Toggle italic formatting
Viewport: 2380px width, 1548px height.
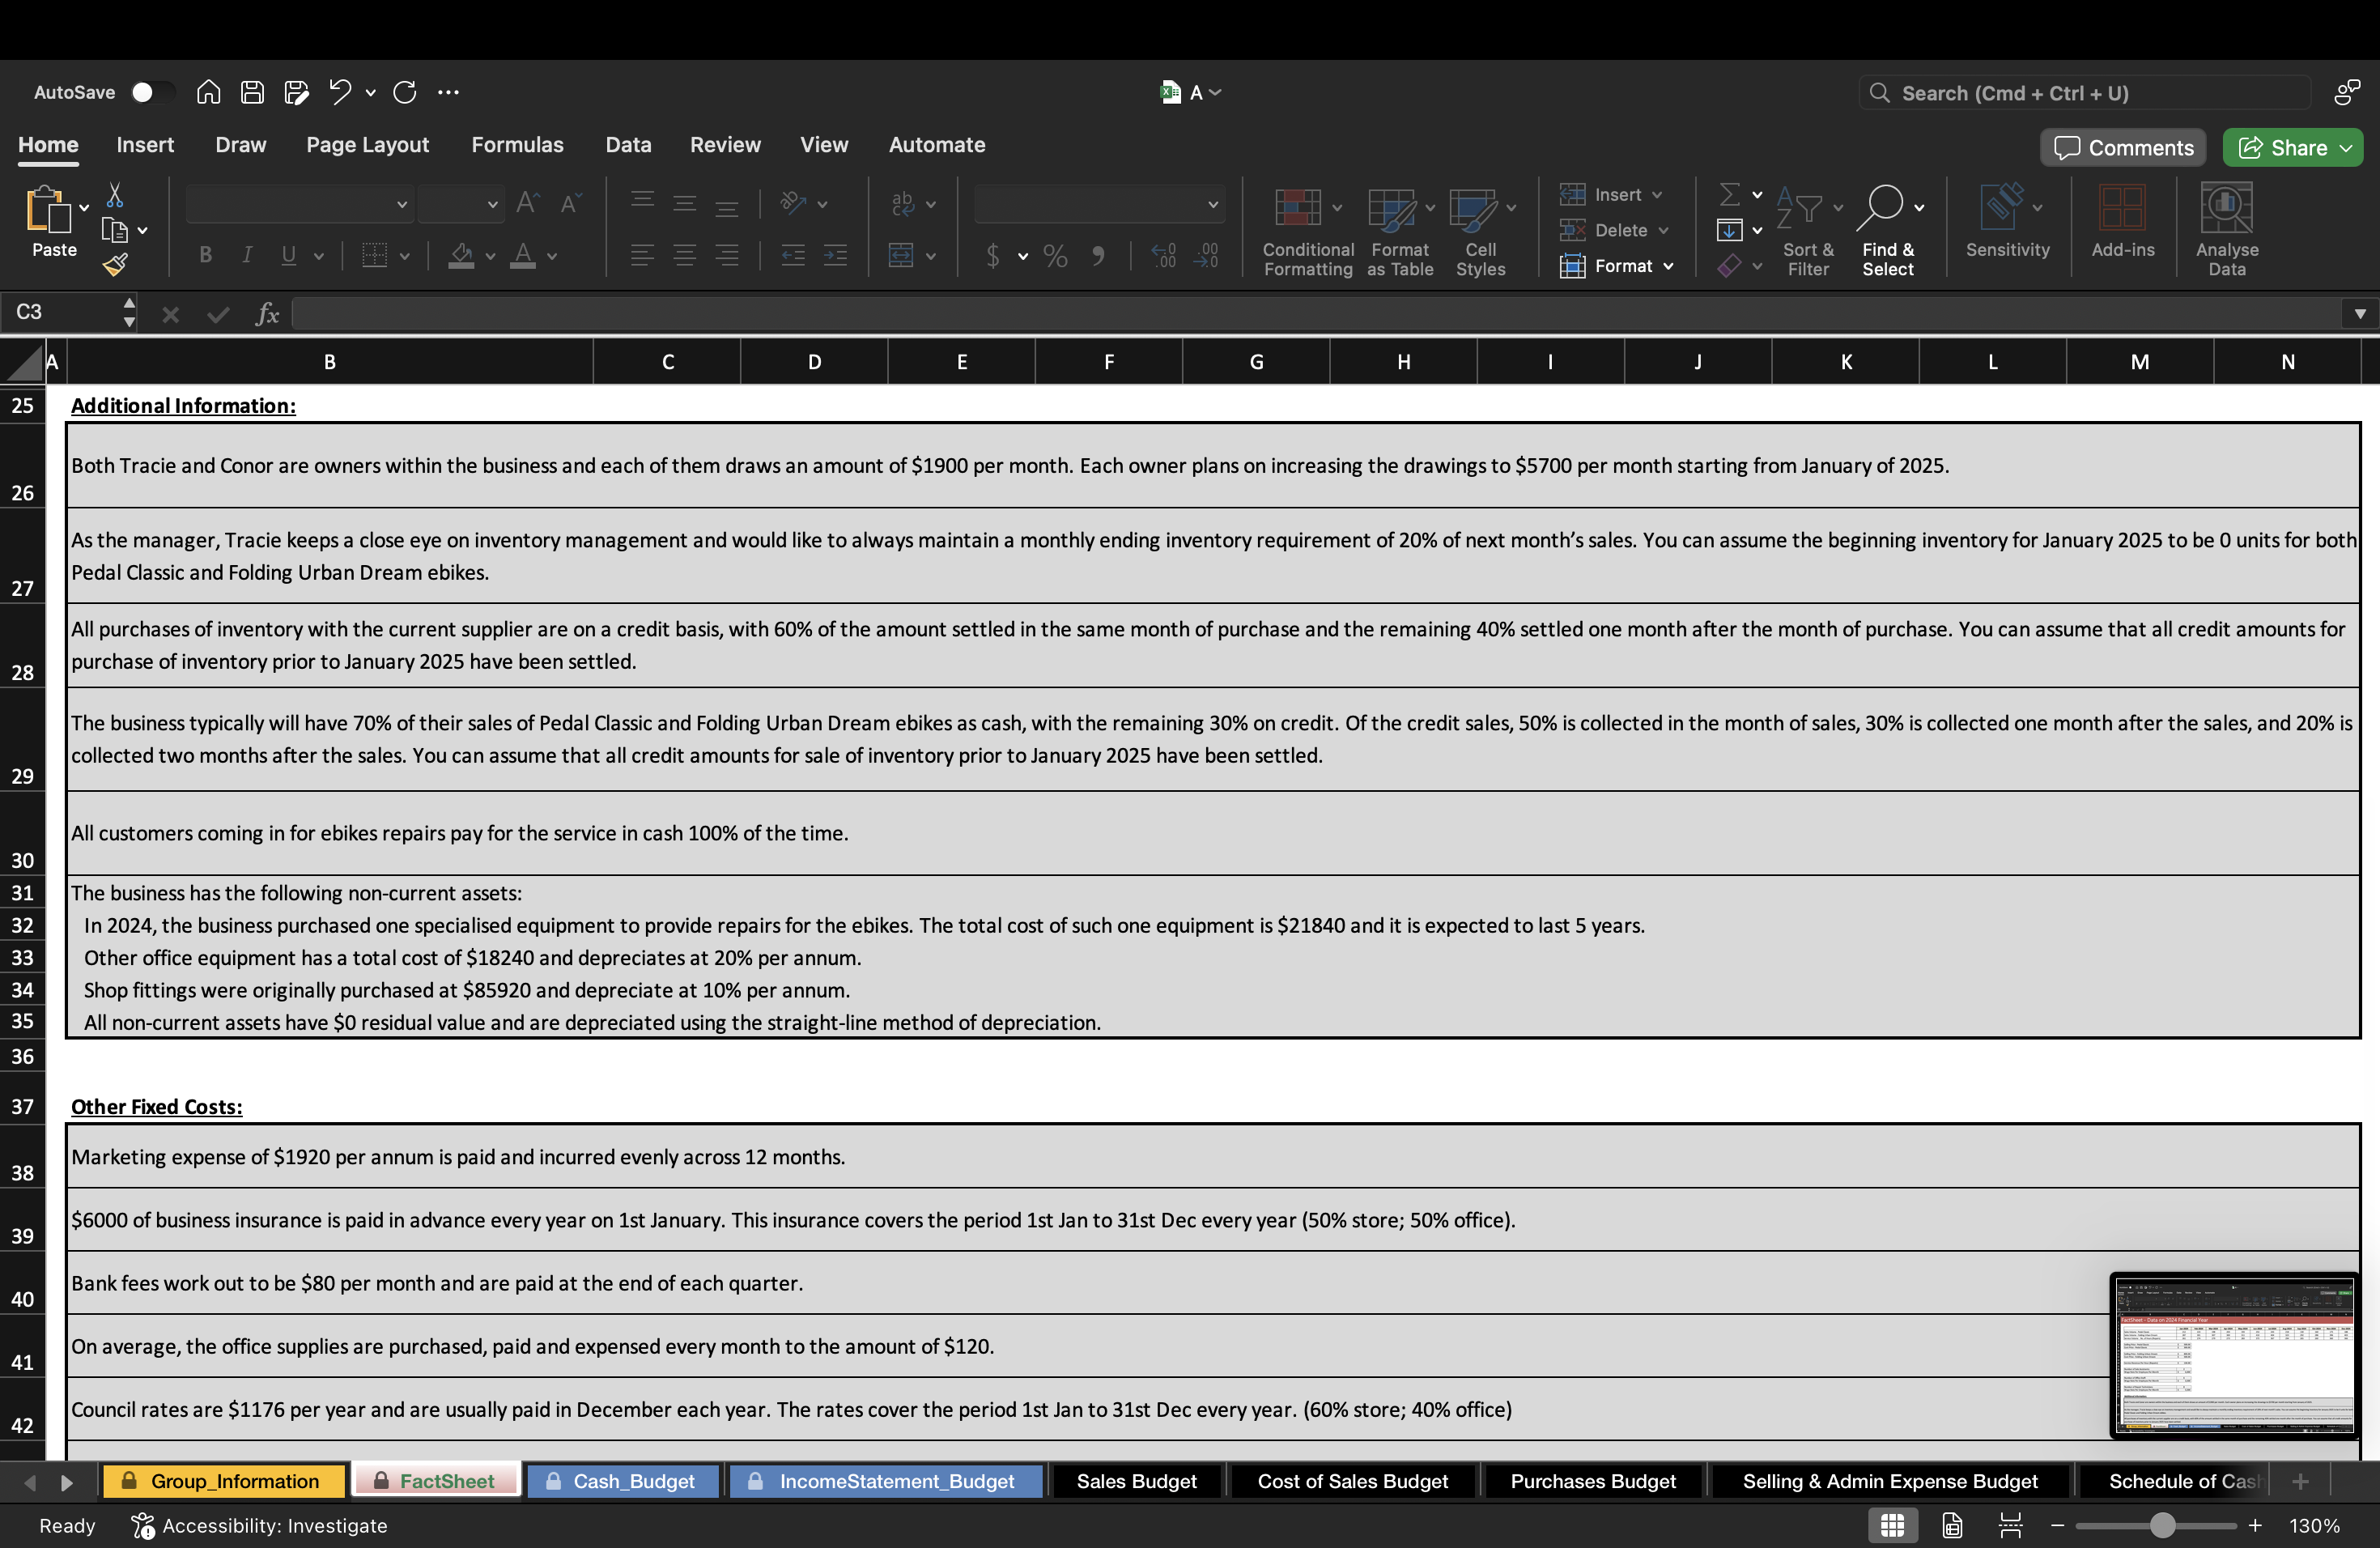pos(246,256)
